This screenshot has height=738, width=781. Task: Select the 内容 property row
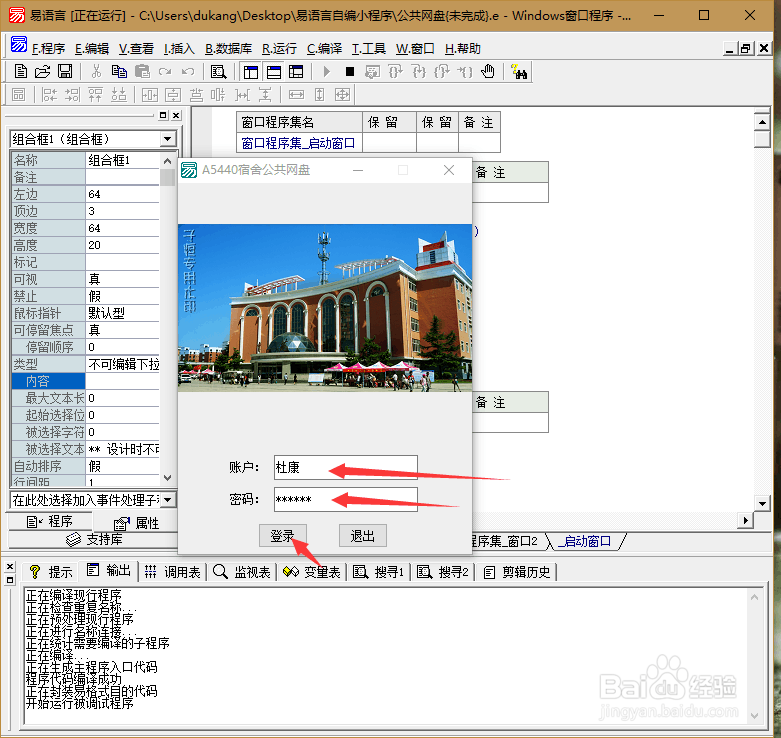tap(85, 381)
